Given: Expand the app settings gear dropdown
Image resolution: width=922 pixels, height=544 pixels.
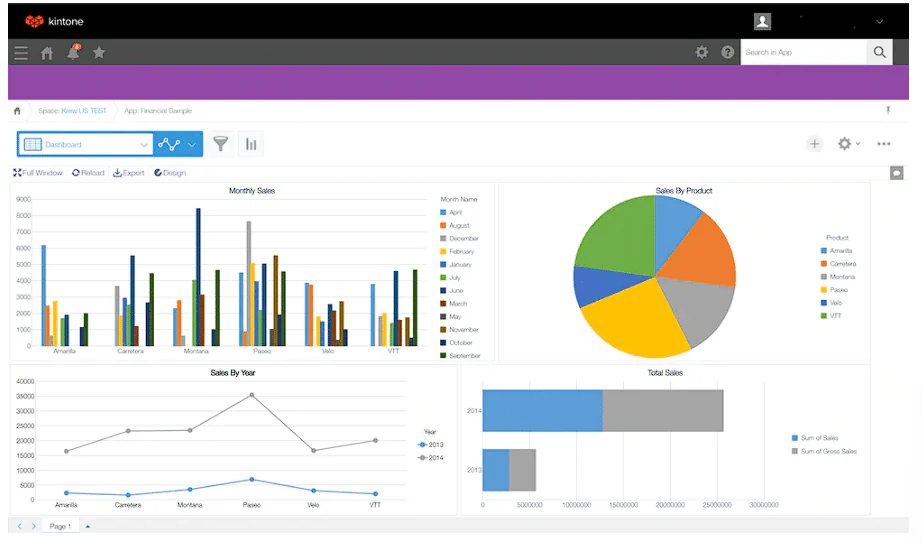Looking at the screenshot, I should click(848, 143).
